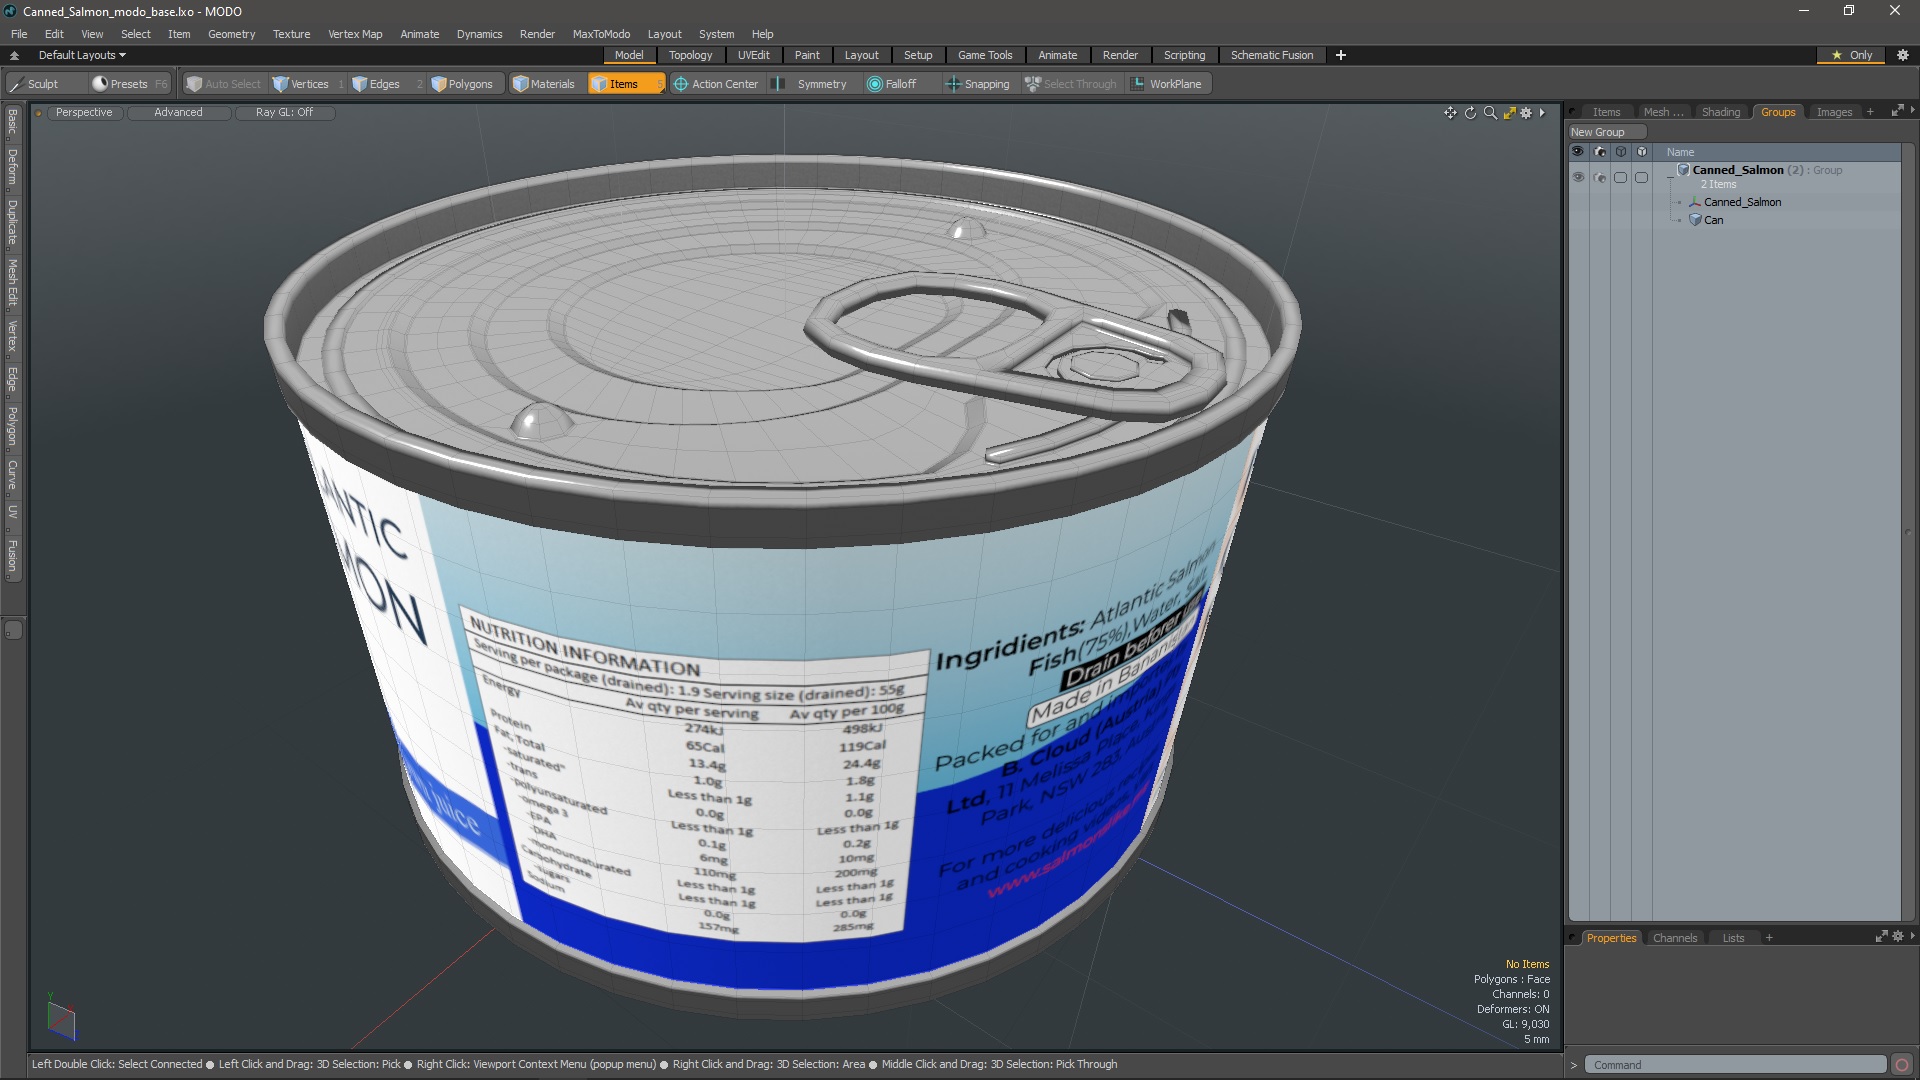Switch to the Shading panel tab
The width and height of the screenshot is (1920, 1080).
coord(1721,112)
